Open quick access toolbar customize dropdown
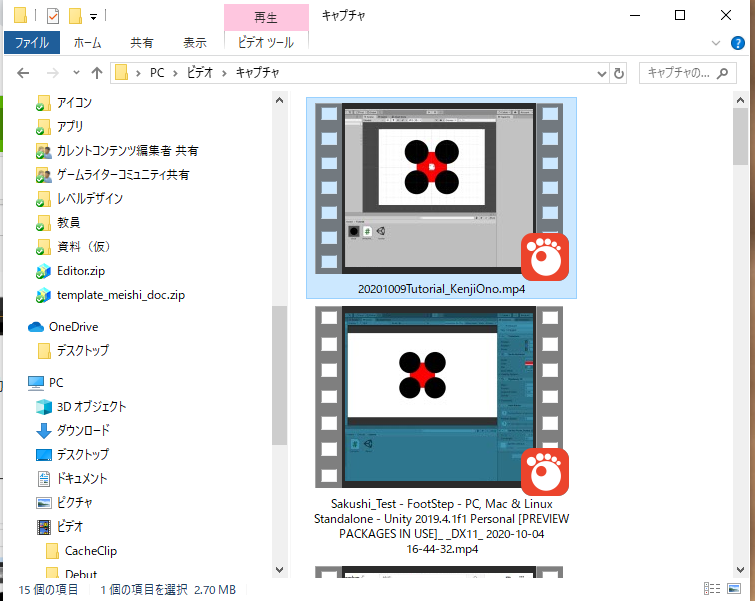The height and width of the screenshot is (601, 755). tap(93, 17)
